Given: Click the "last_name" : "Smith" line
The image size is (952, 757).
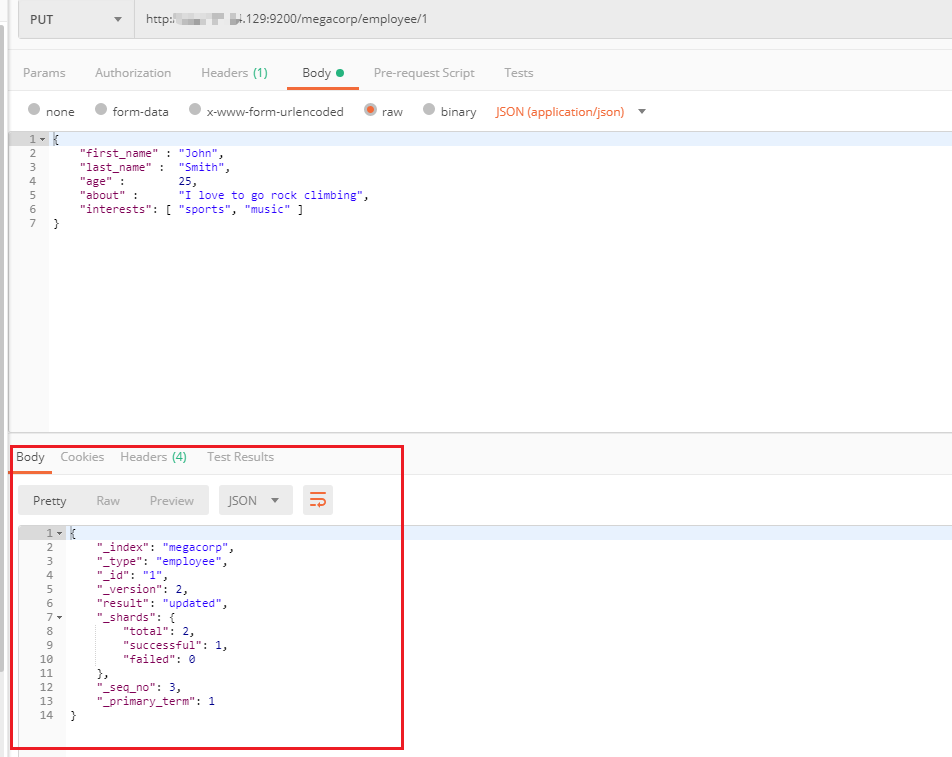Looking at the screenshot, I should click(x=155, y=167).
